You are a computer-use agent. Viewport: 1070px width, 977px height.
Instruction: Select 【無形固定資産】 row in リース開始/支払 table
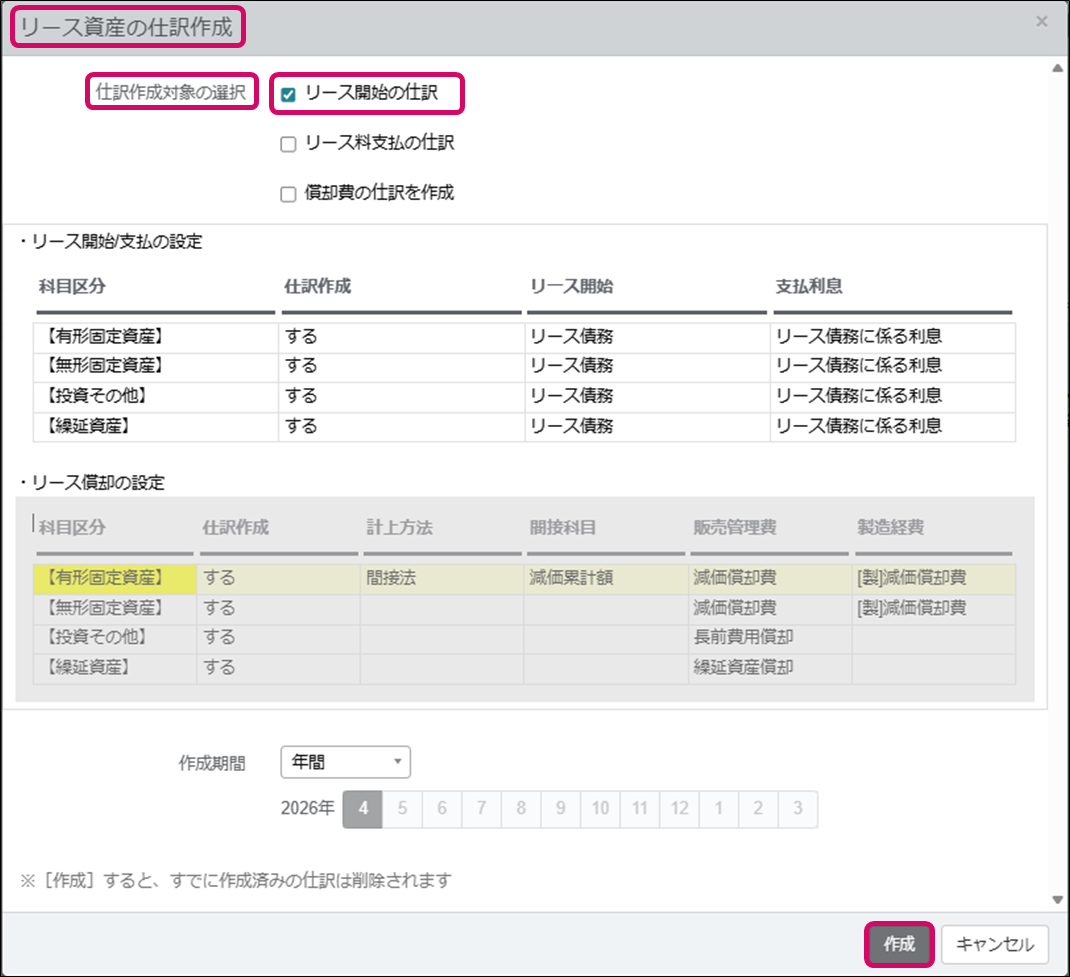(155, 366)
